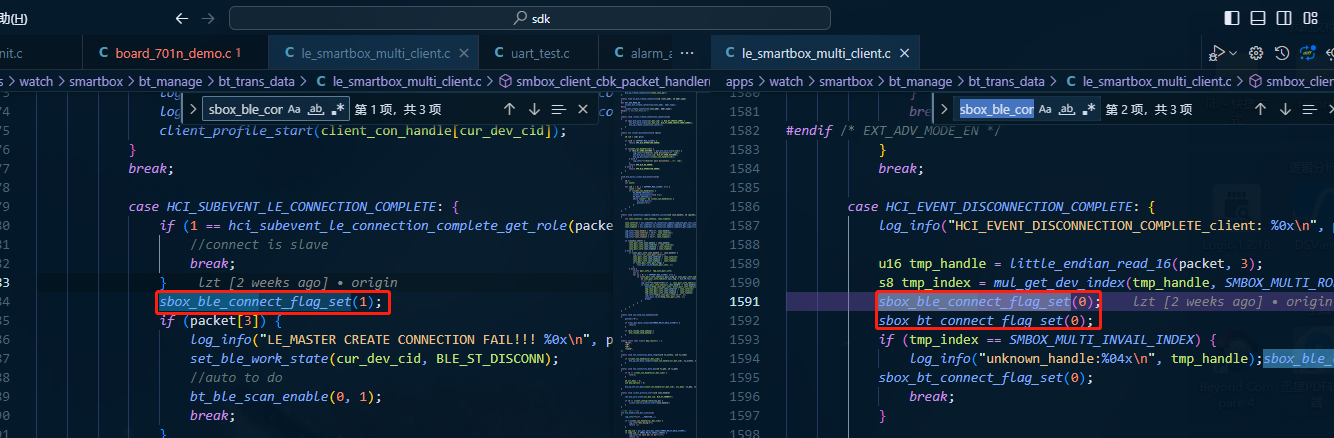
Task: Expand replace field in left find widget
Action: [x=194, y=109]
